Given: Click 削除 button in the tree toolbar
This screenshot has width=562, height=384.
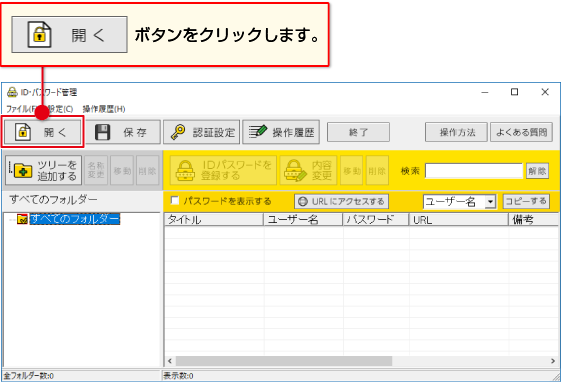Looking at the screenshot, I should [x=147, y=170].
